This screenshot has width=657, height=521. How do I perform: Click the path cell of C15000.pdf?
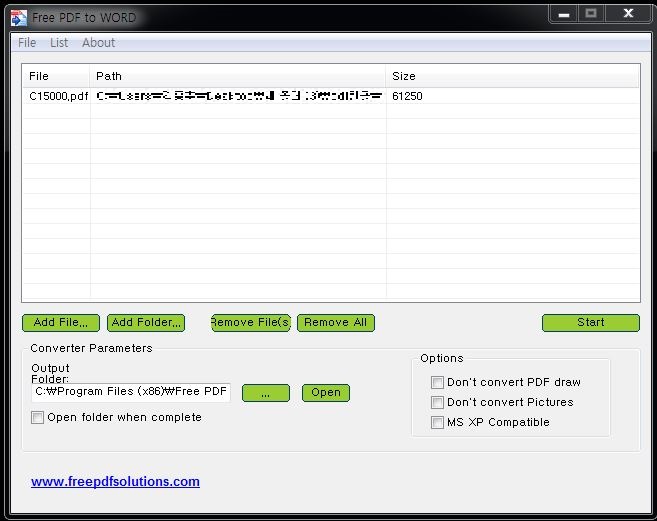tap(238, 96)
